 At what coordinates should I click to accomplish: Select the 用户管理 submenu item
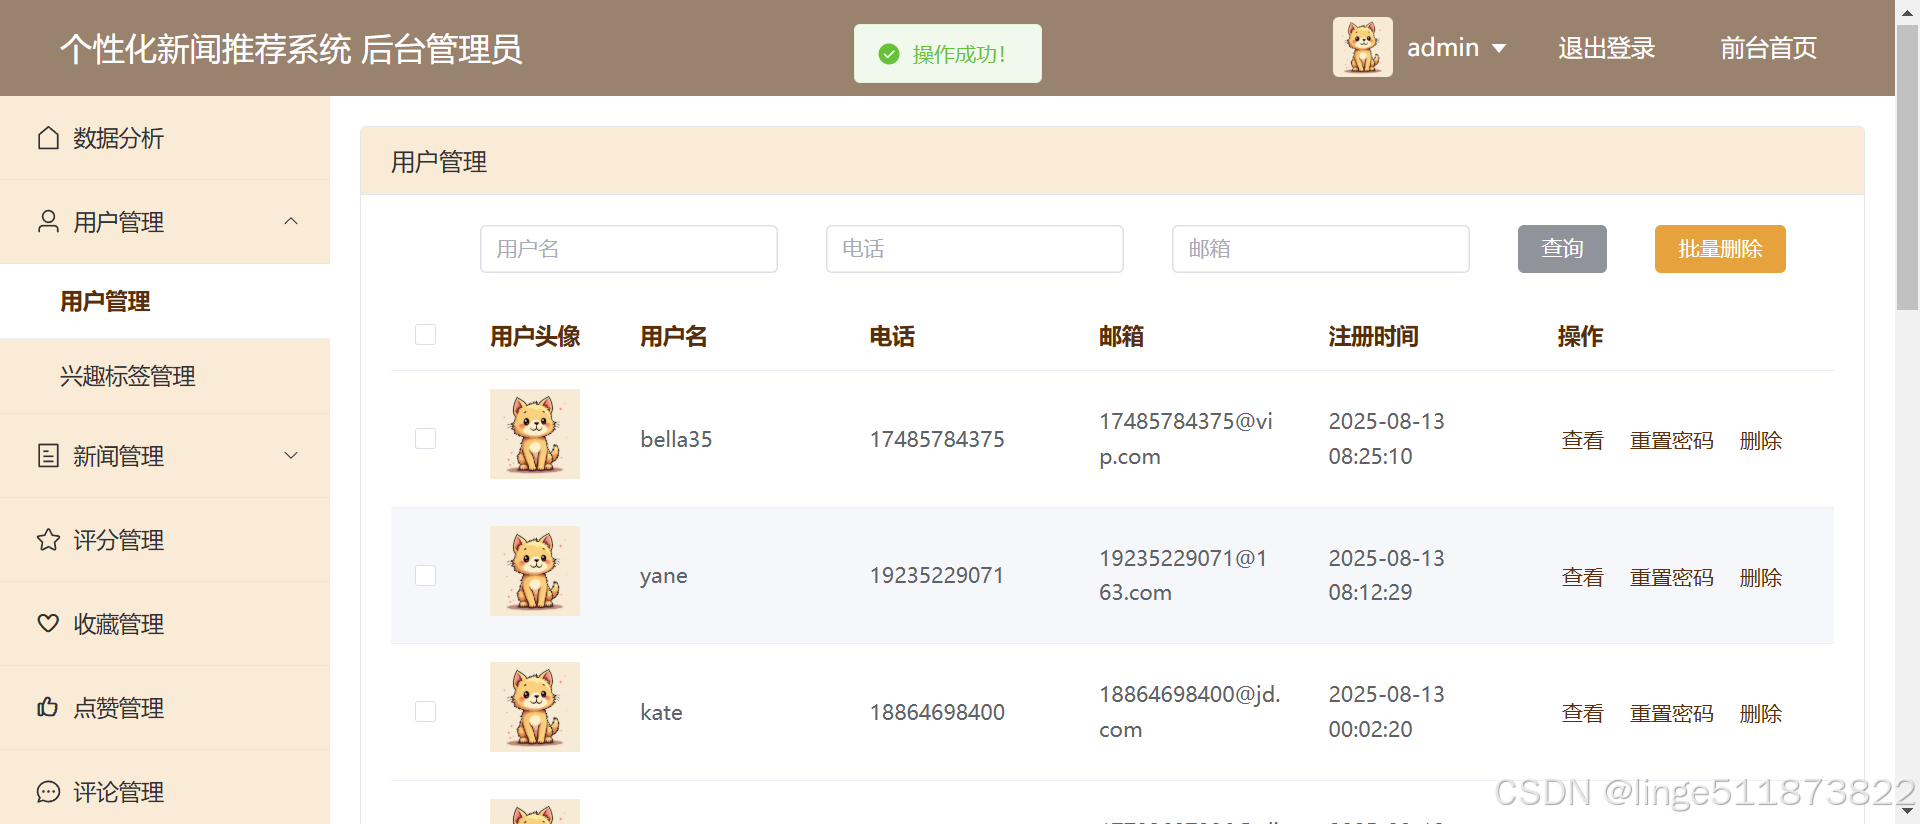pos(165,301)
